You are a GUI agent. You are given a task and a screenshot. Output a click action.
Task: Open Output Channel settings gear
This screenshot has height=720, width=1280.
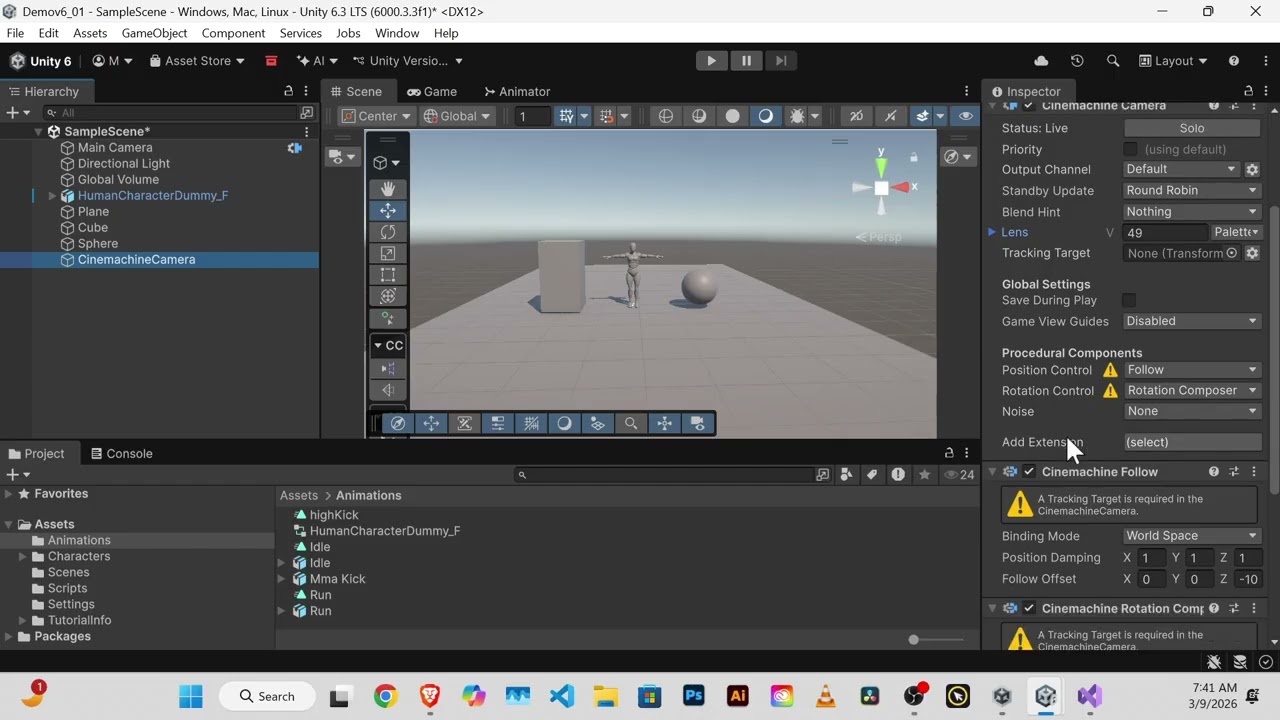(x=1252, y=170)
